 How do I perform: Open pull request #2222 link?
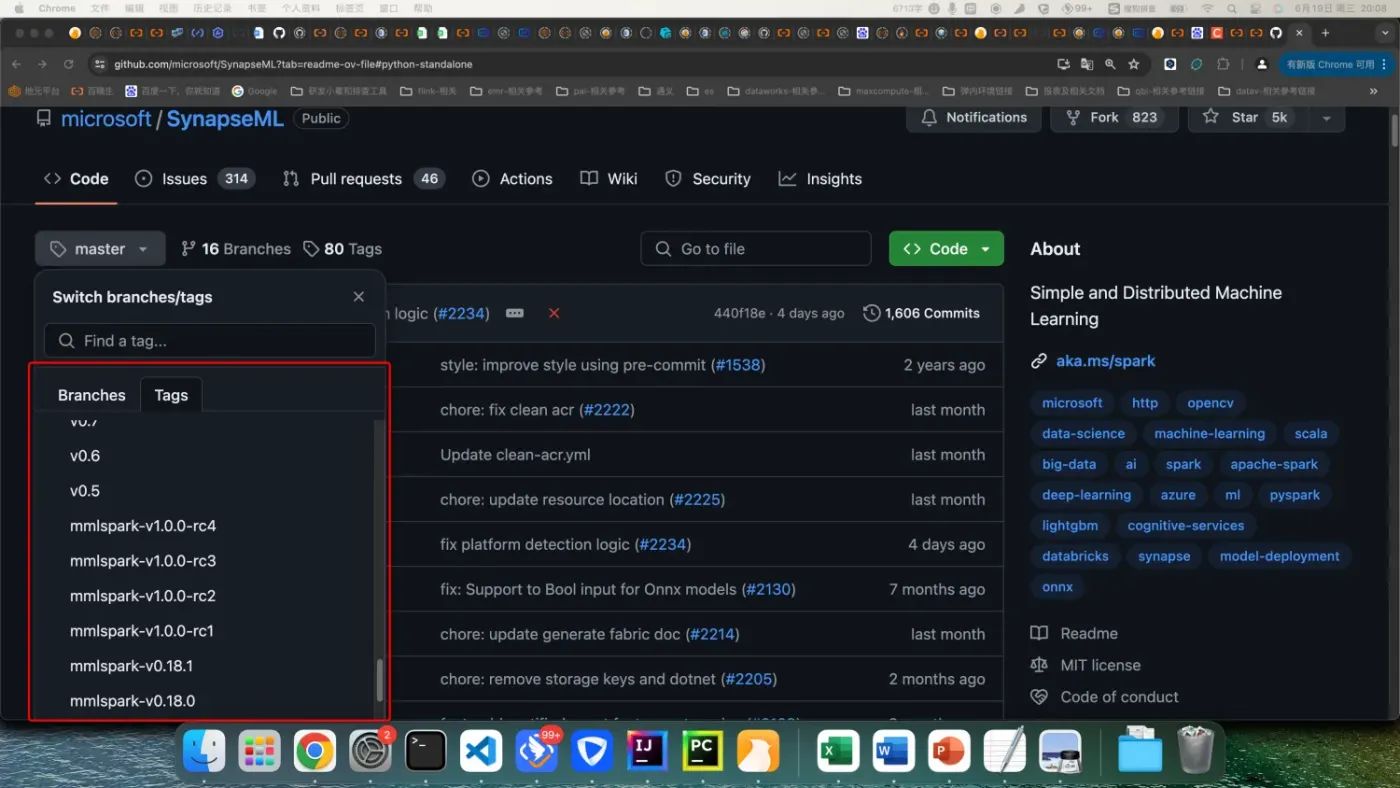click(x=606, y=410)
